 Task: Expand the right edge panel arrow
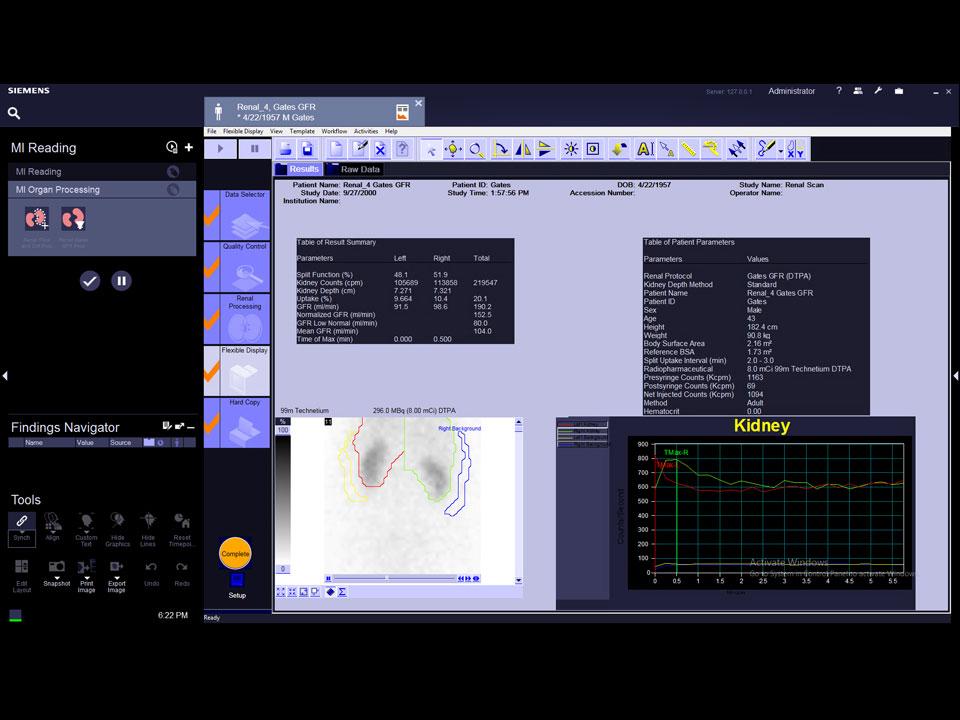pos(955,375)
